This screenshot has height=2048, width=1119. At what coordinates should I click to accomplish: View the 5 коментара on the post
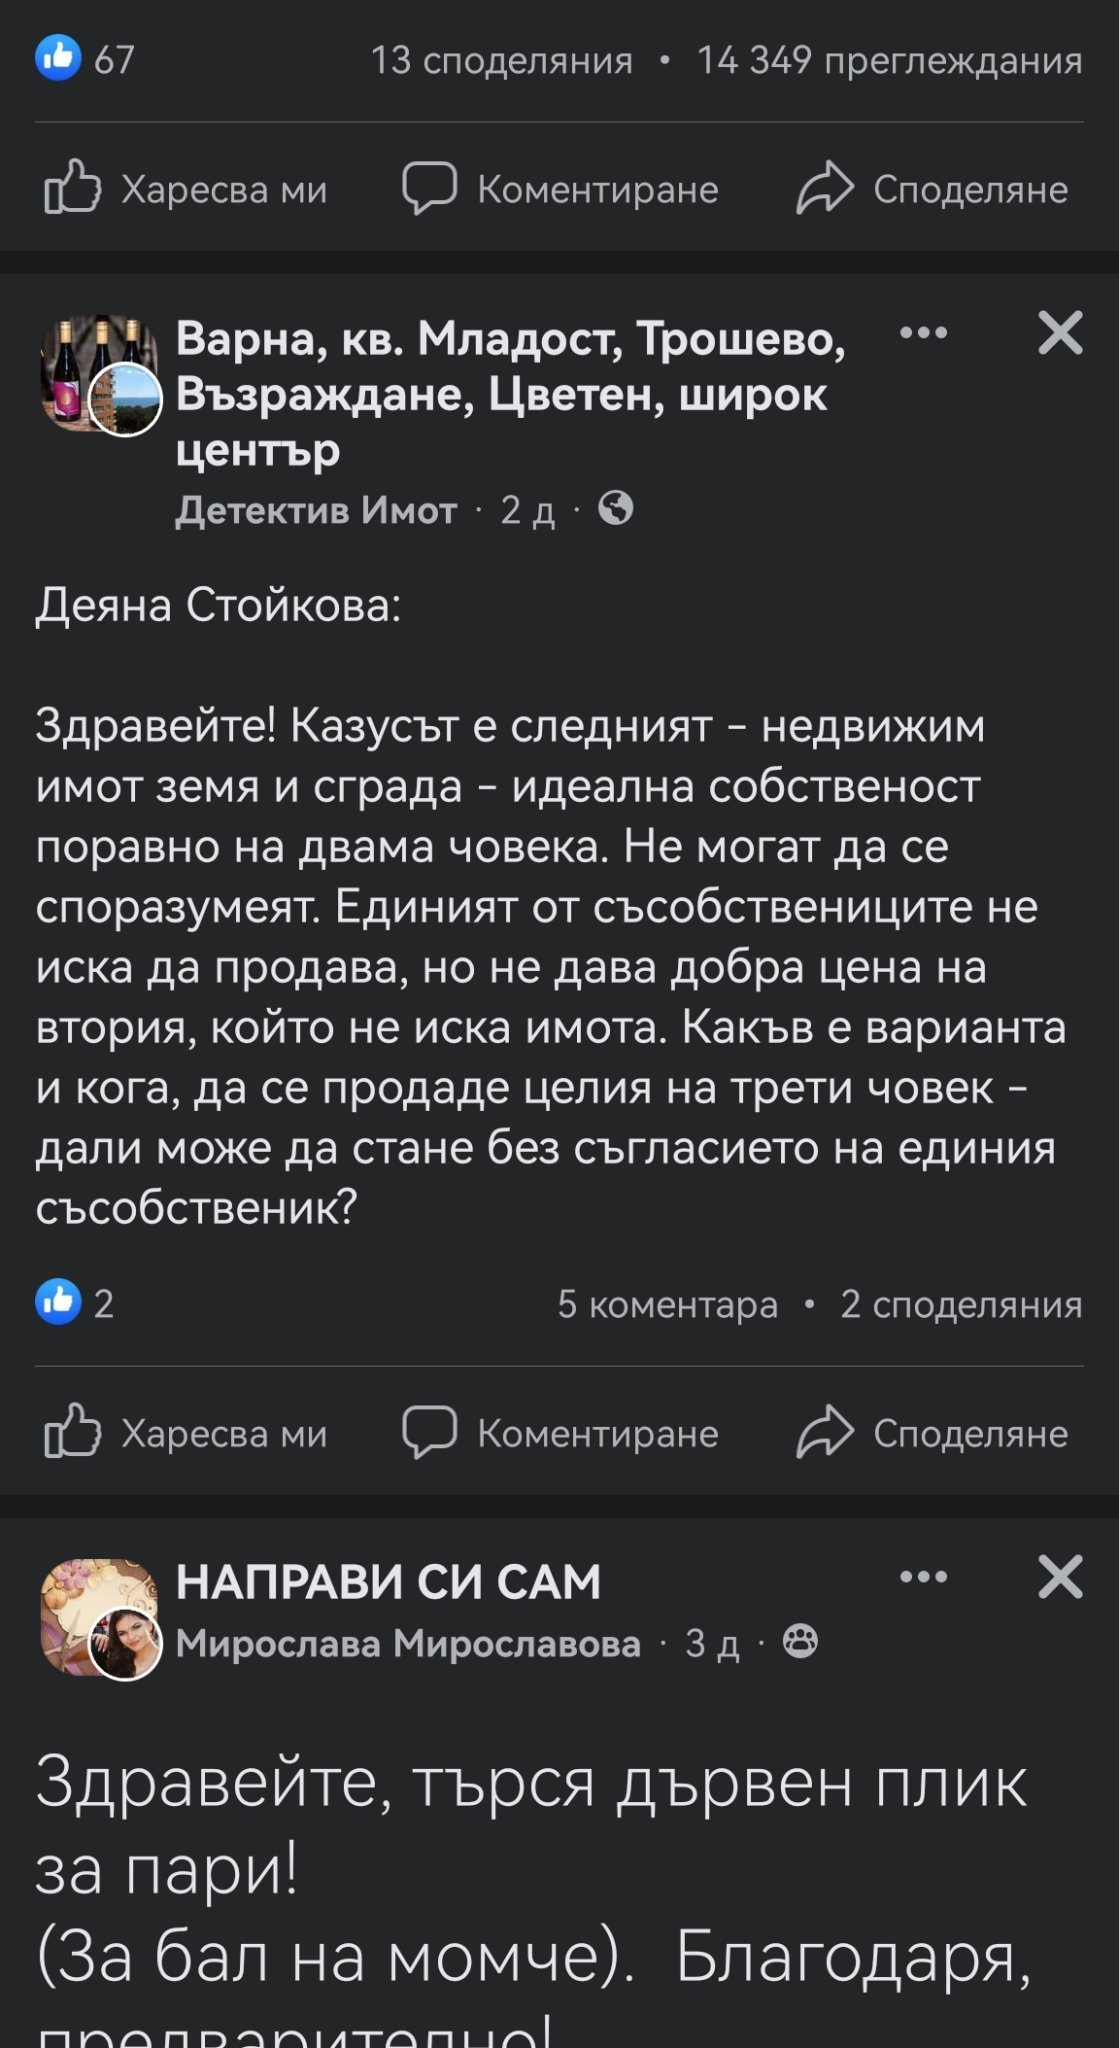click(667, 1304)
